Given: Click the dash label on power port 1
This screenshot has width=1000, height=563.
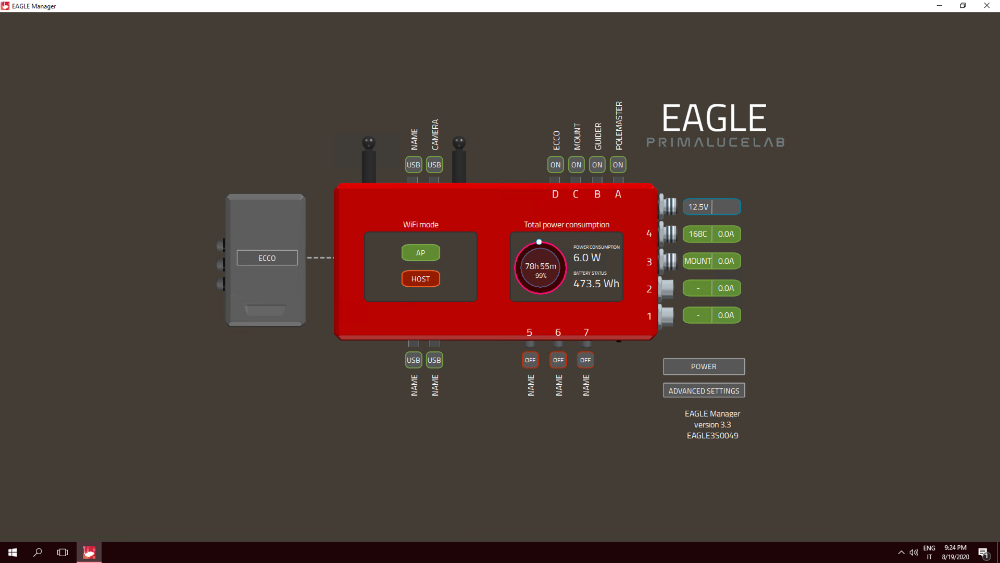Looking at the screenshot, I should click(x=698, y=316).
